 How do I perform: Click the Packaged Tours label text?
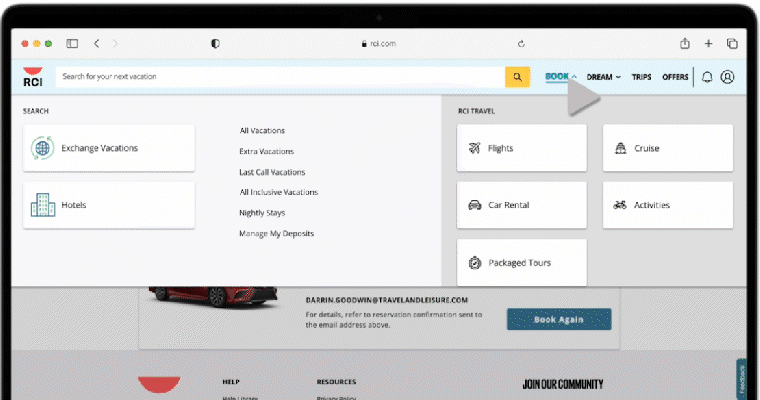coord(520,263)
